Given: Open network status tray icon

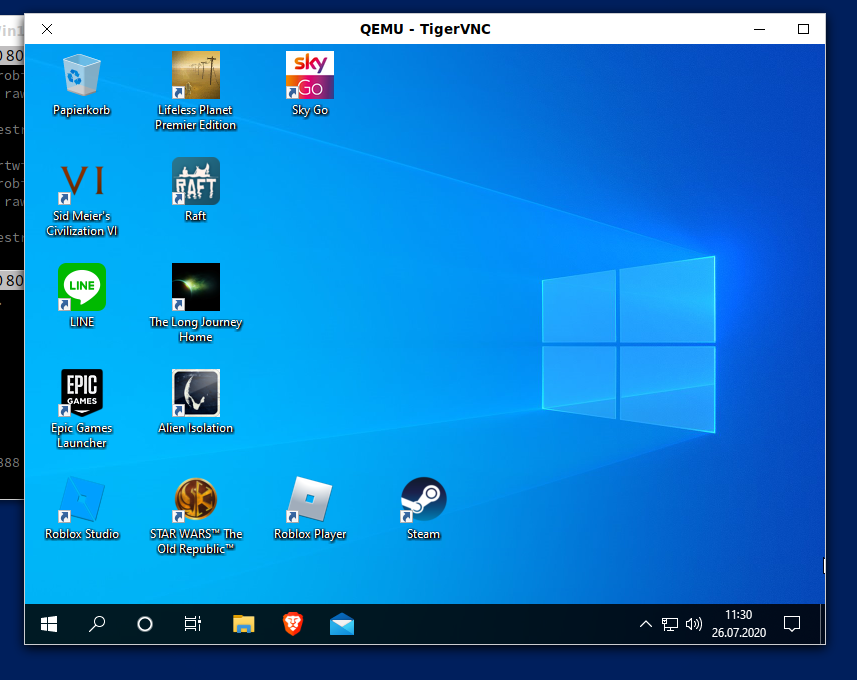Looking at the screenshot, I should click(670, 624).
